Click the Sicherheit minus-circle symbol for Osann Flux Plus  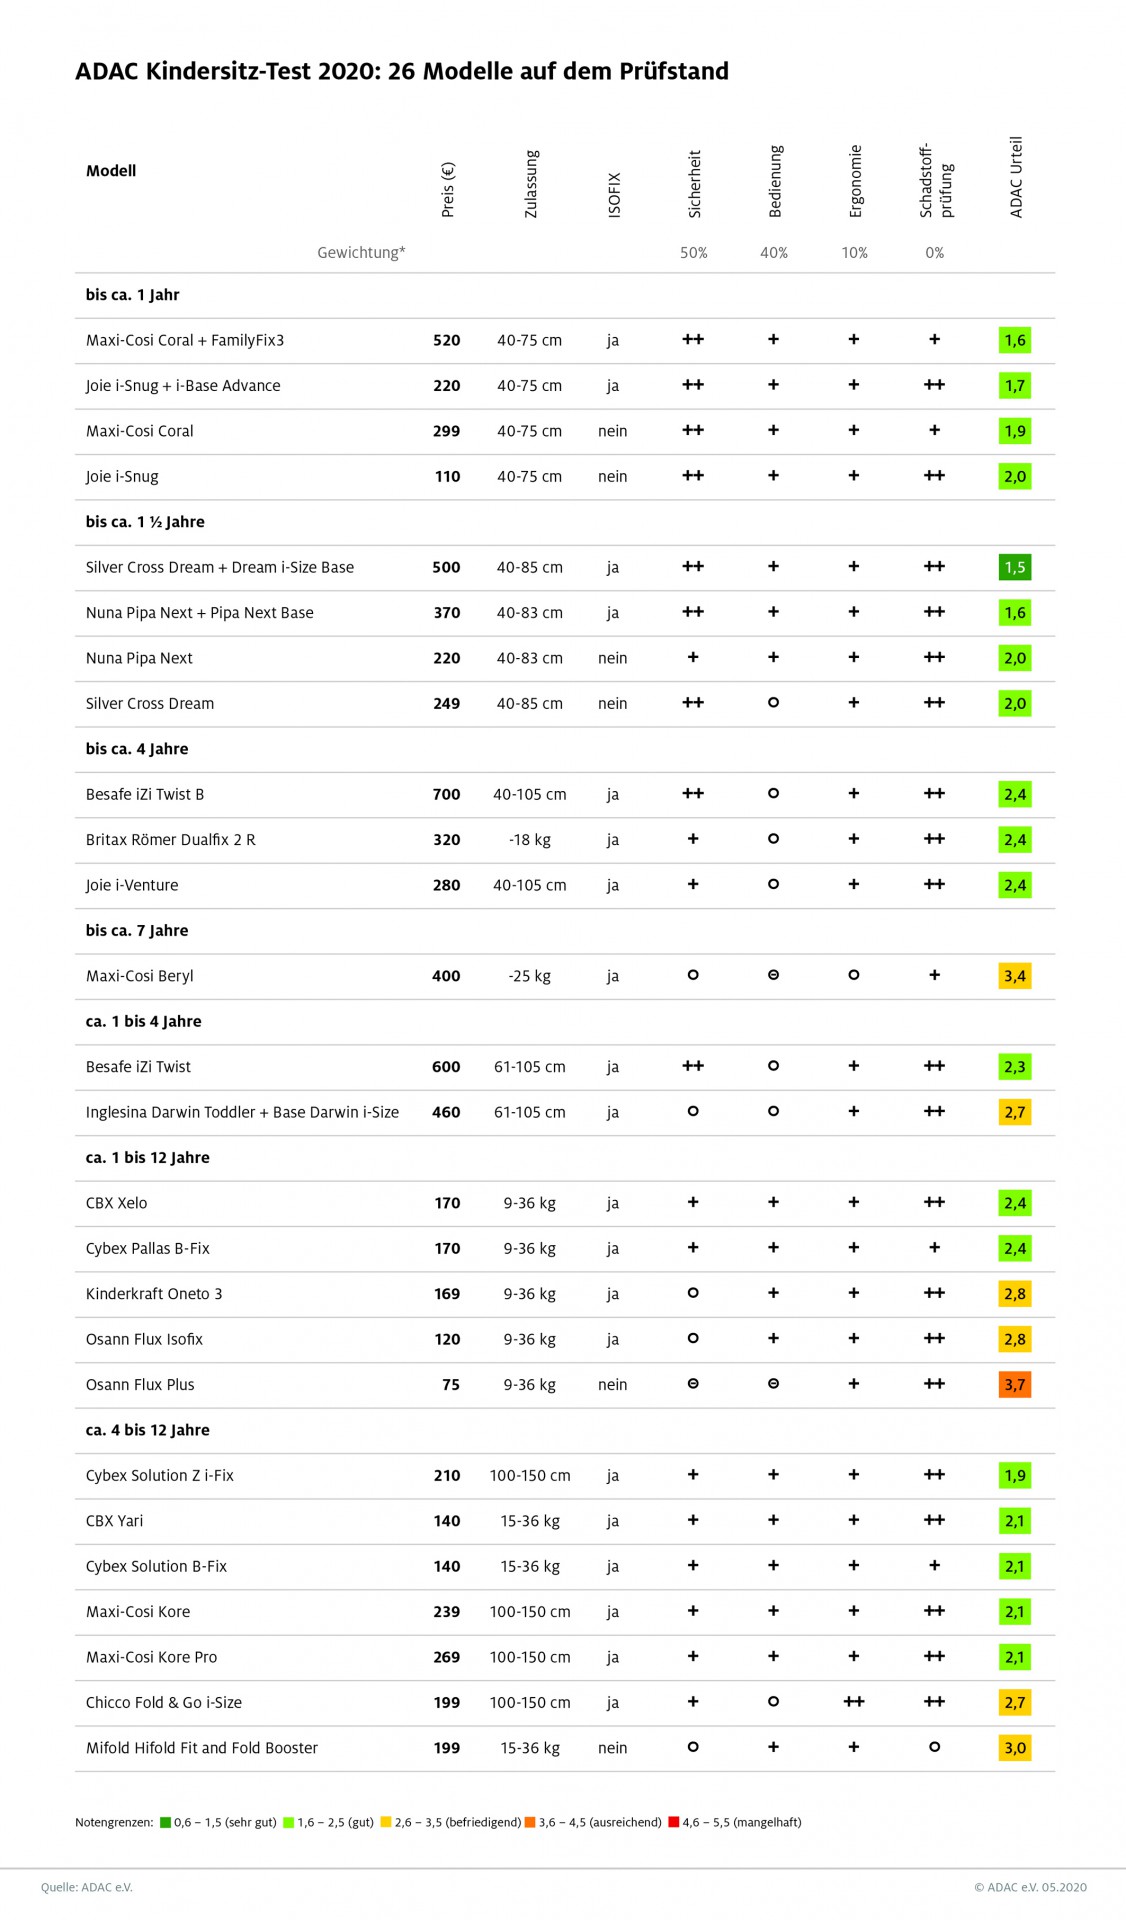(x=693, y=1384)
